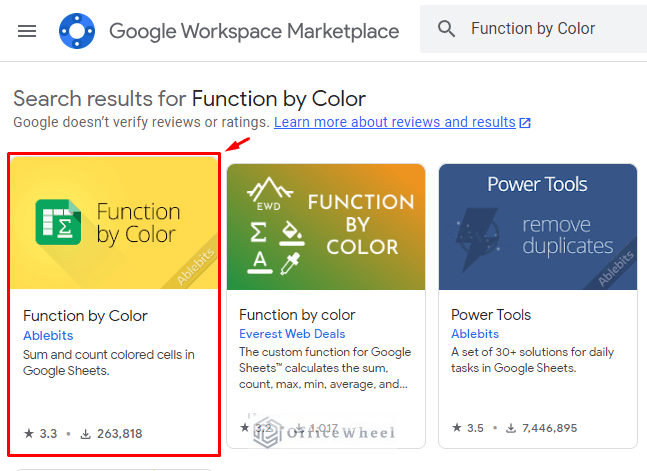This screenshot has width=647, height=471.
Task: Select the Function by color title by Everest
Action: (x=297, y=315)
